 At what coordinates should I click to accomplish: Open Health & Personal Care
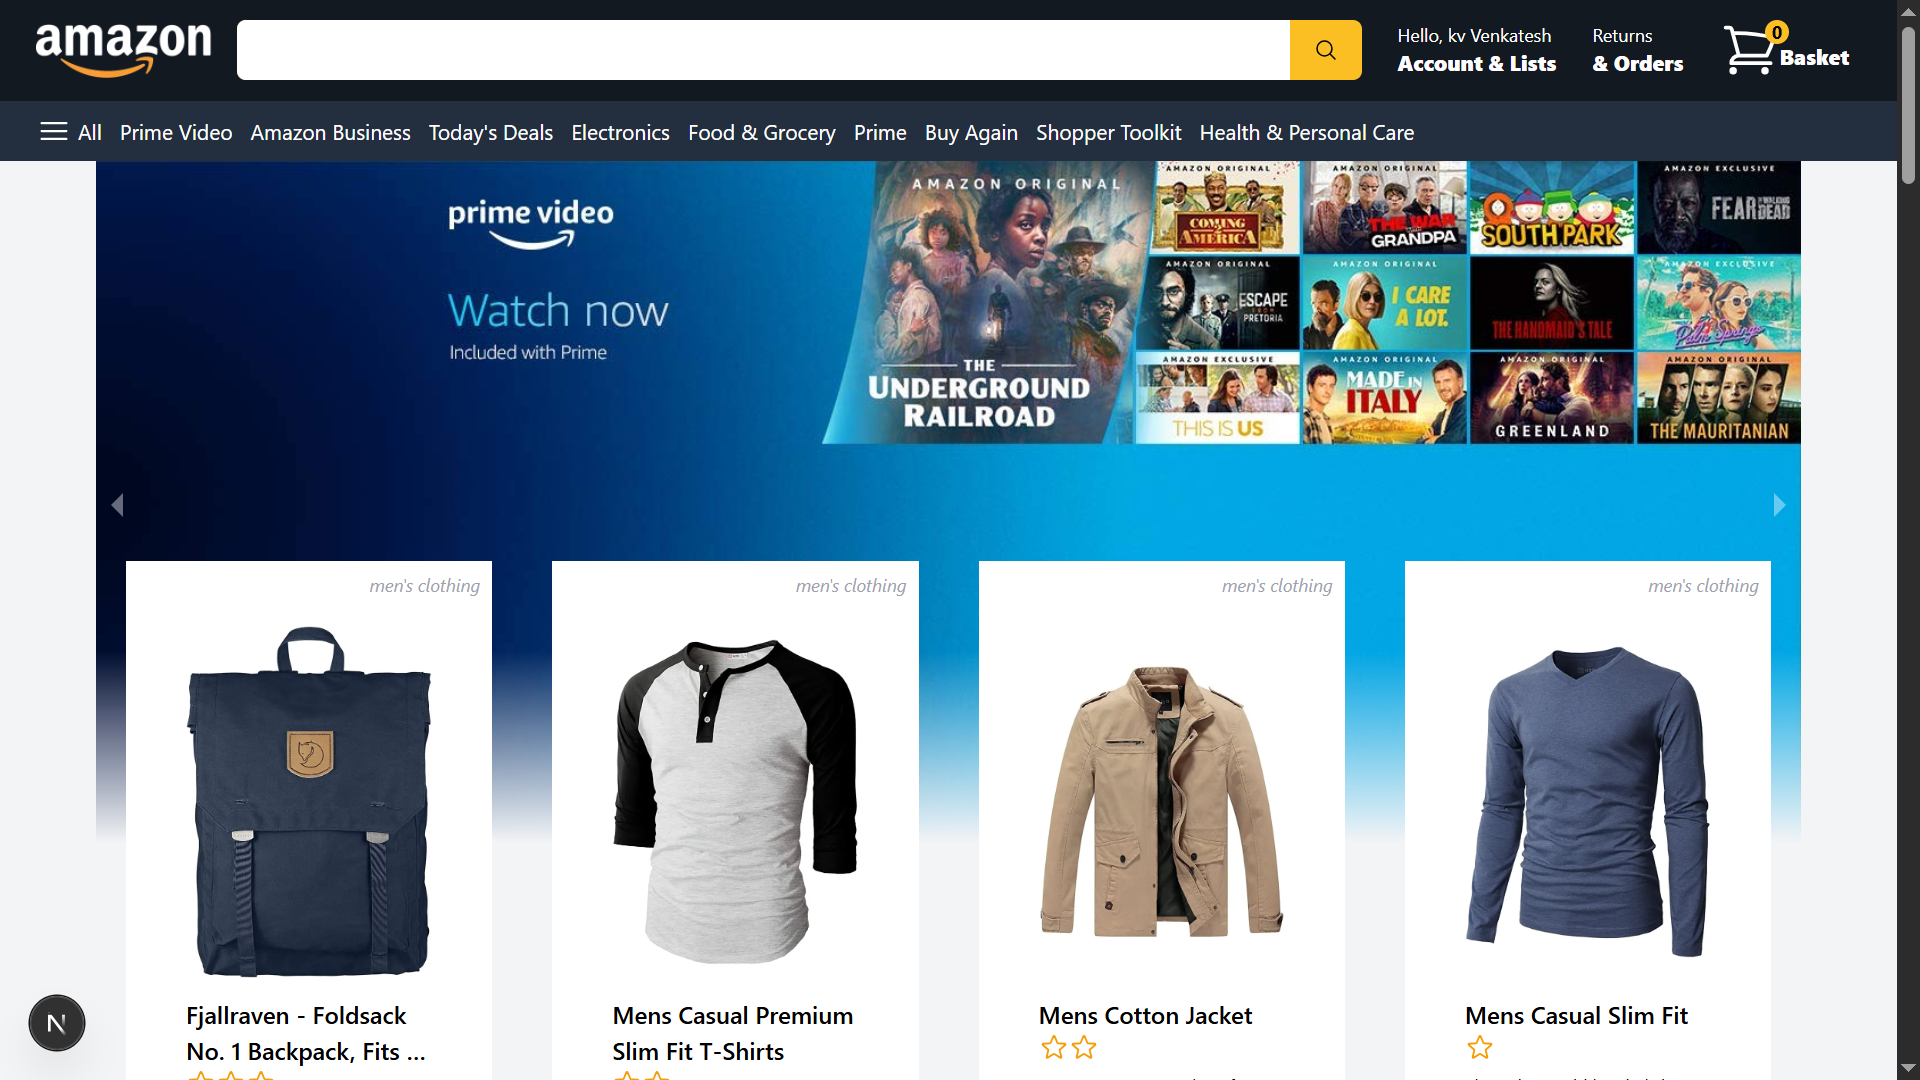click(x=1306, y=132)
